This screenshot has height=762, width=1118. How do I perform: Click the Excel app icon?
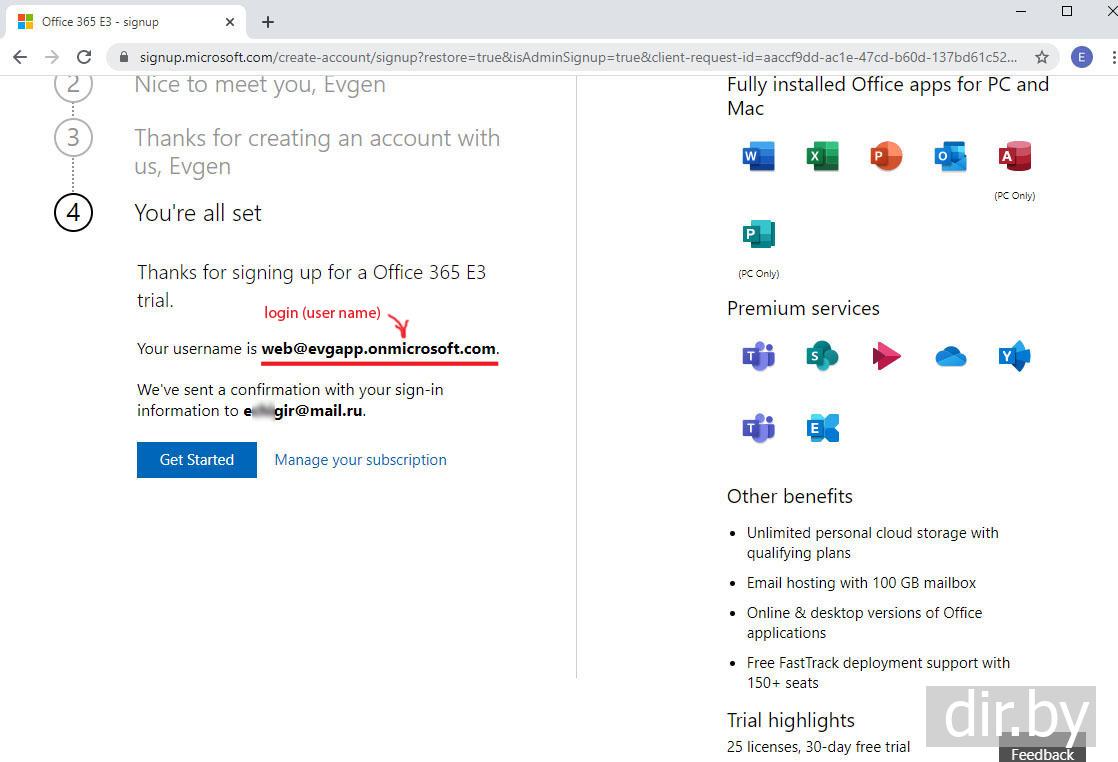[822, 156]
